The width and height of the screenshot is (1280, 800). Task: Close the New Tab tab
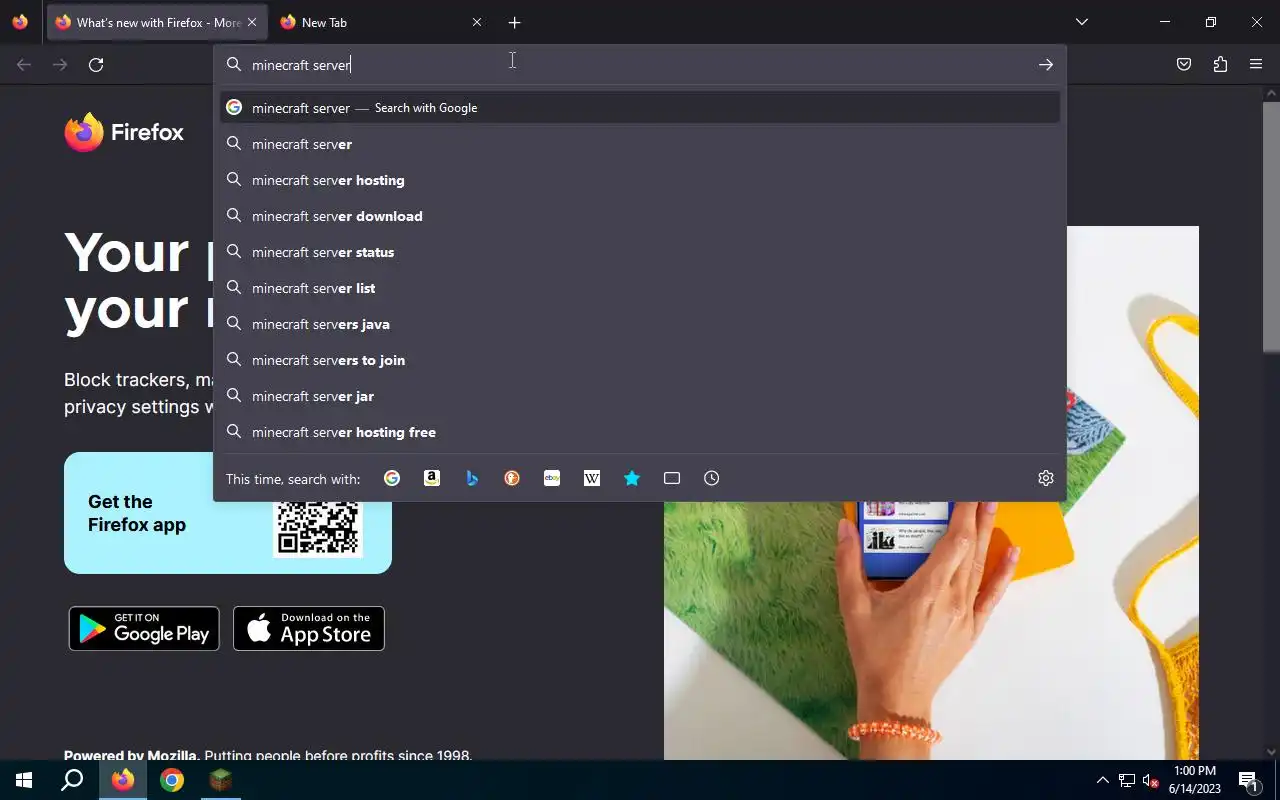click(x=476, y=22)
